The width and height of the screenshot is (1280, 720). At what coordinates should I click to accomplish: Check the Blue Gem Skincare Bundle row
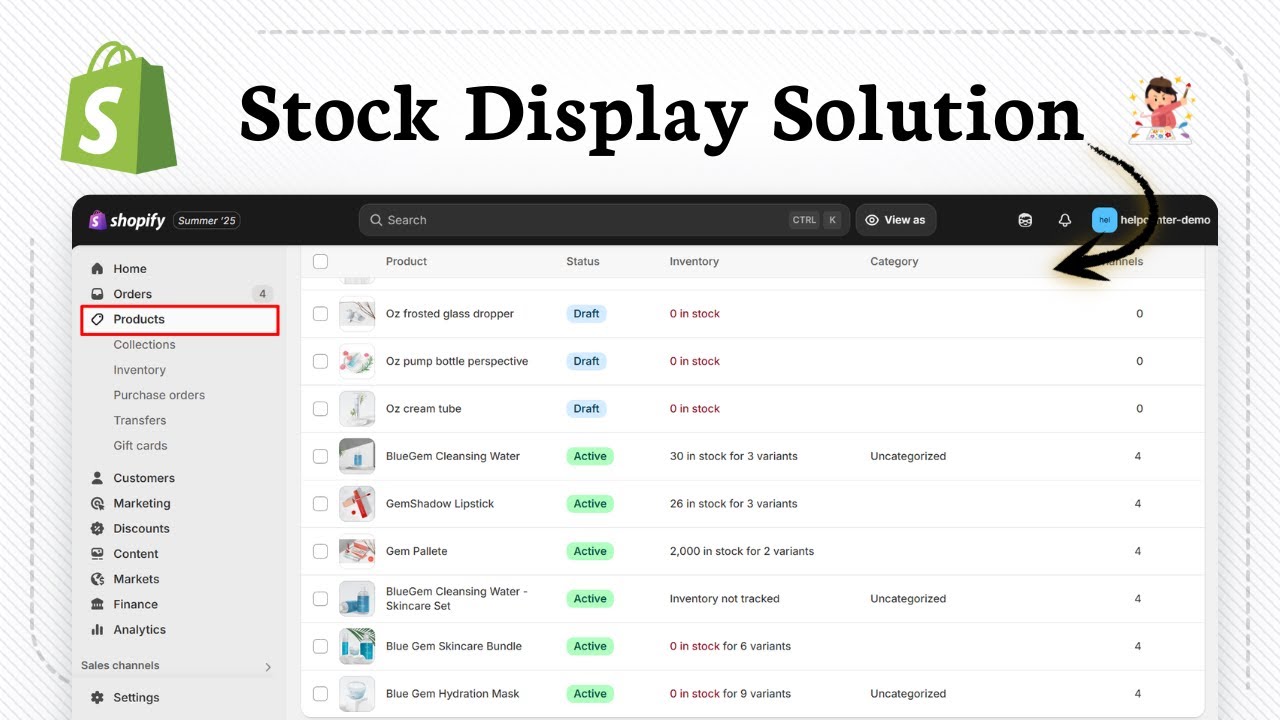320,646
